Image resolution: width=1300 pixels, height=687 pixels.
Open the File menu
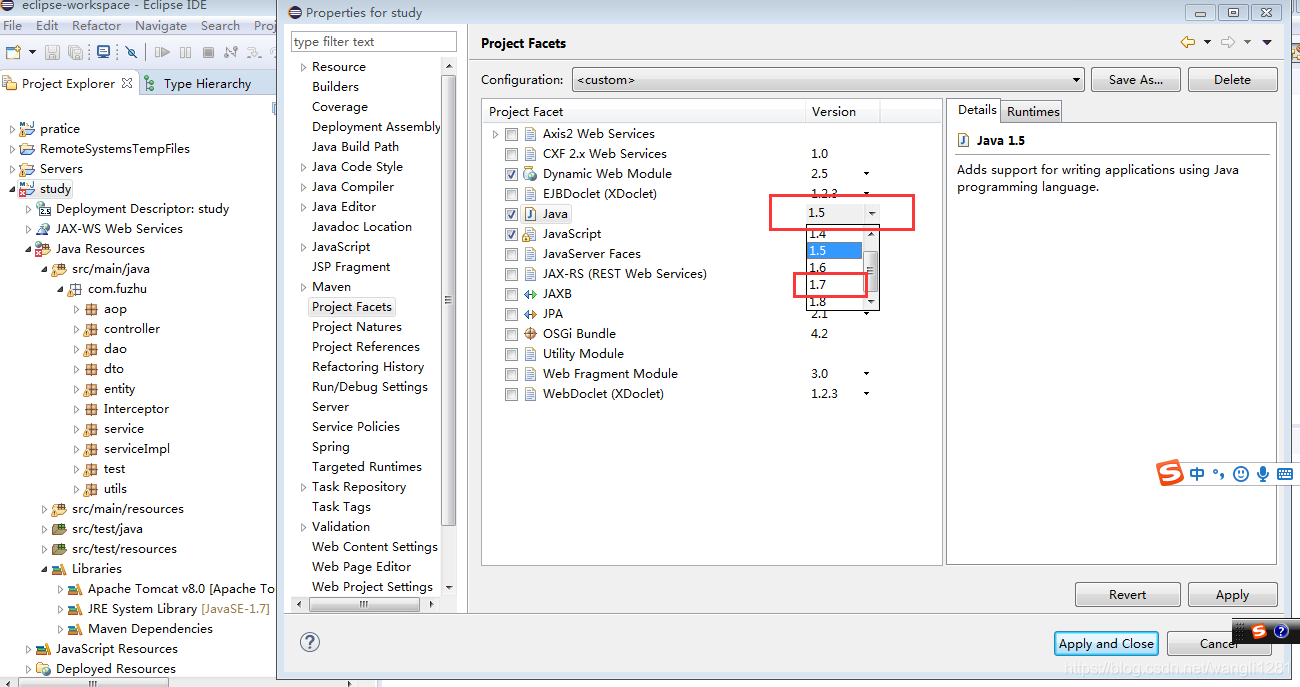12,26
